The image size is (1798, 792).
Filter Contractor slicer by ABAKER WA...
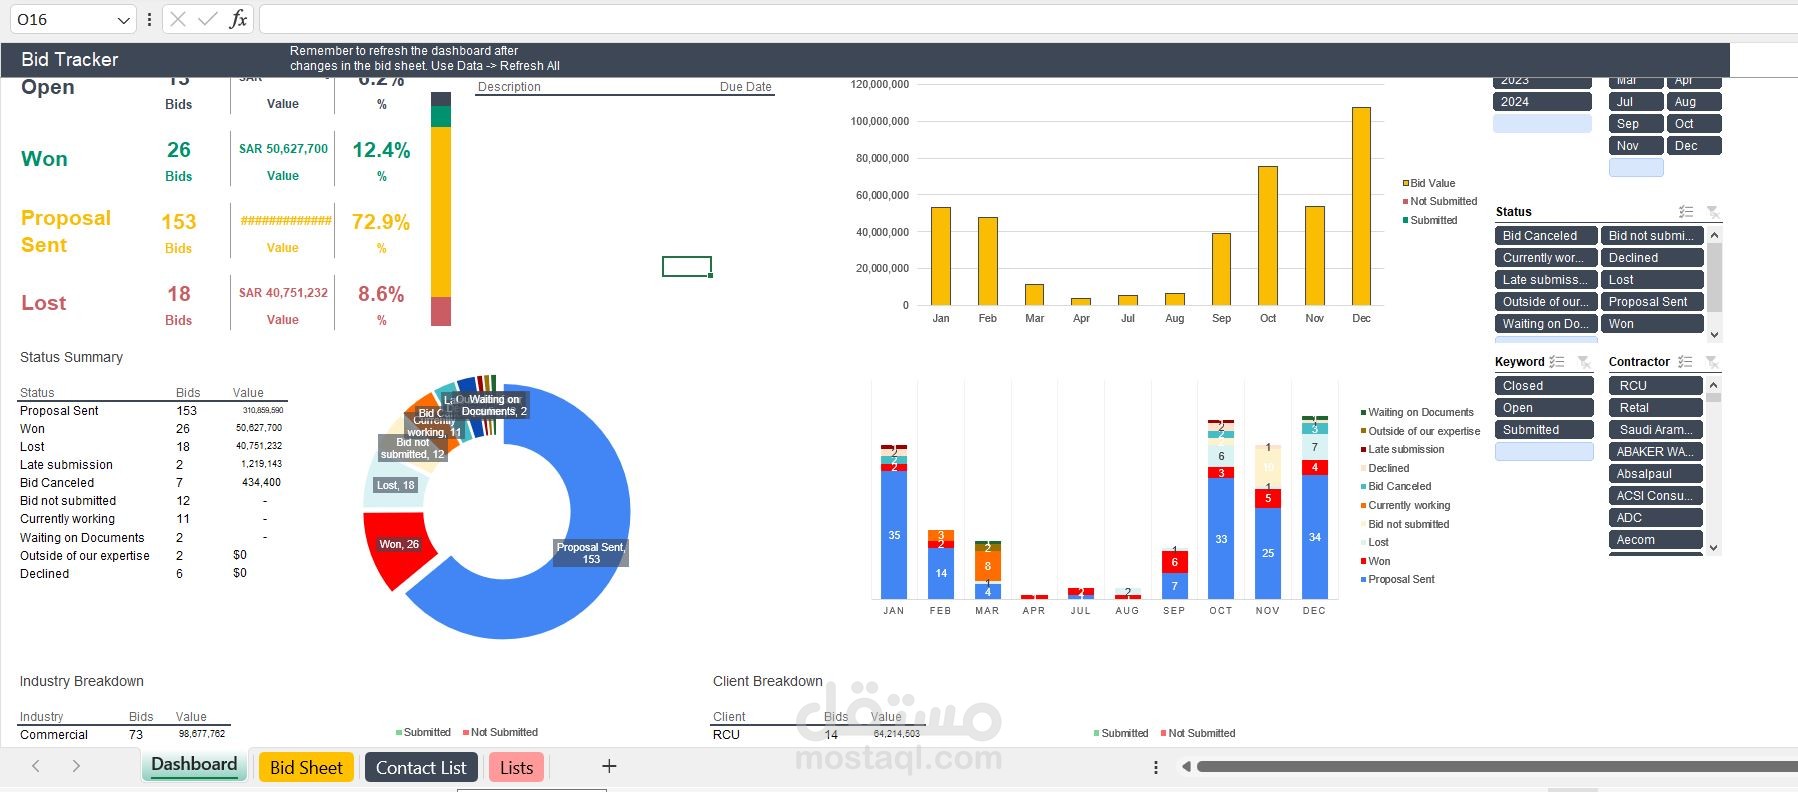(x=1656, y=452)
